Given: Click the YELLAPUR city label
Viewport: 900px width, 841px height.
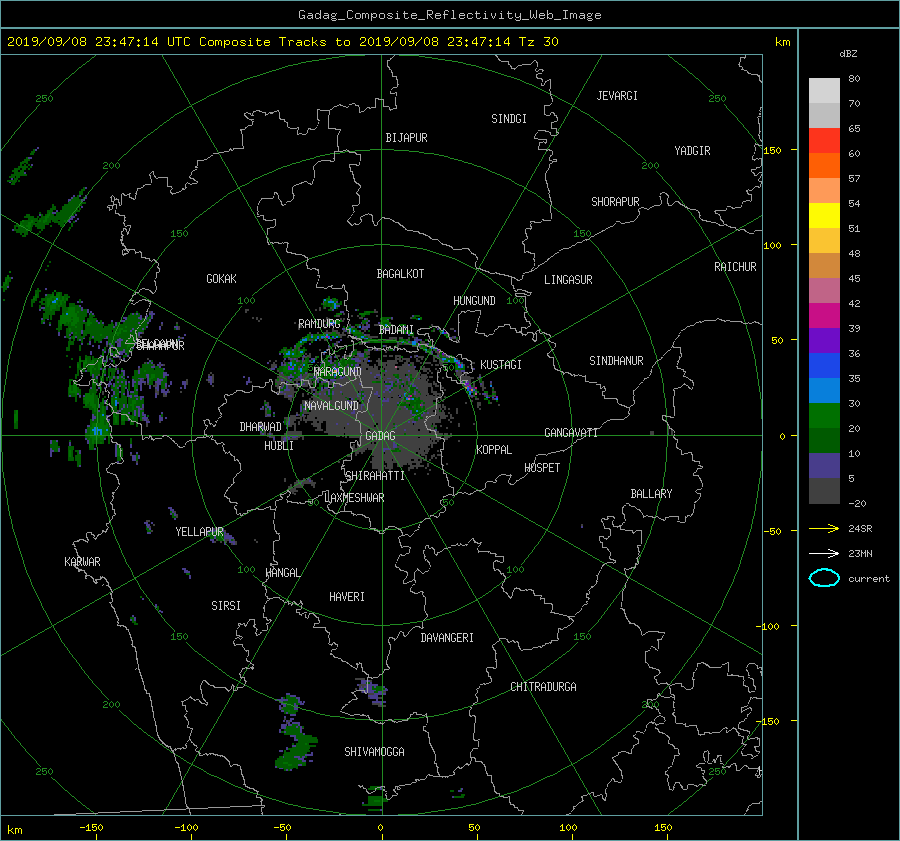Looking at the screenshot, I should 199,532.
